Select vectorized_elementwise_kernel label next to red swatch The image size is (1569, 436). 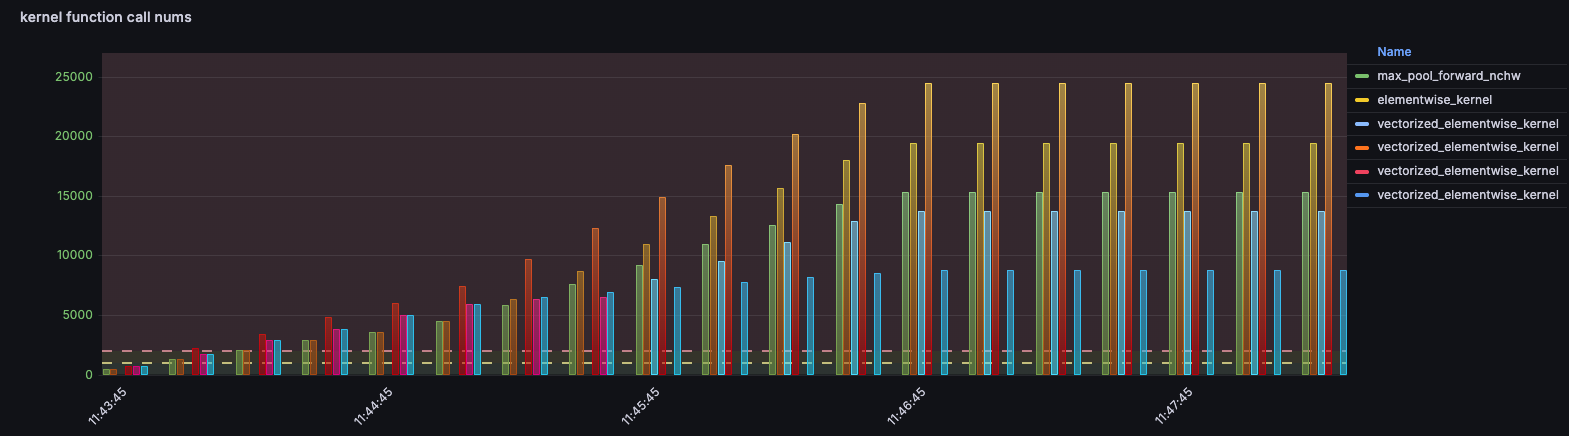click(x=1467, y=171)
